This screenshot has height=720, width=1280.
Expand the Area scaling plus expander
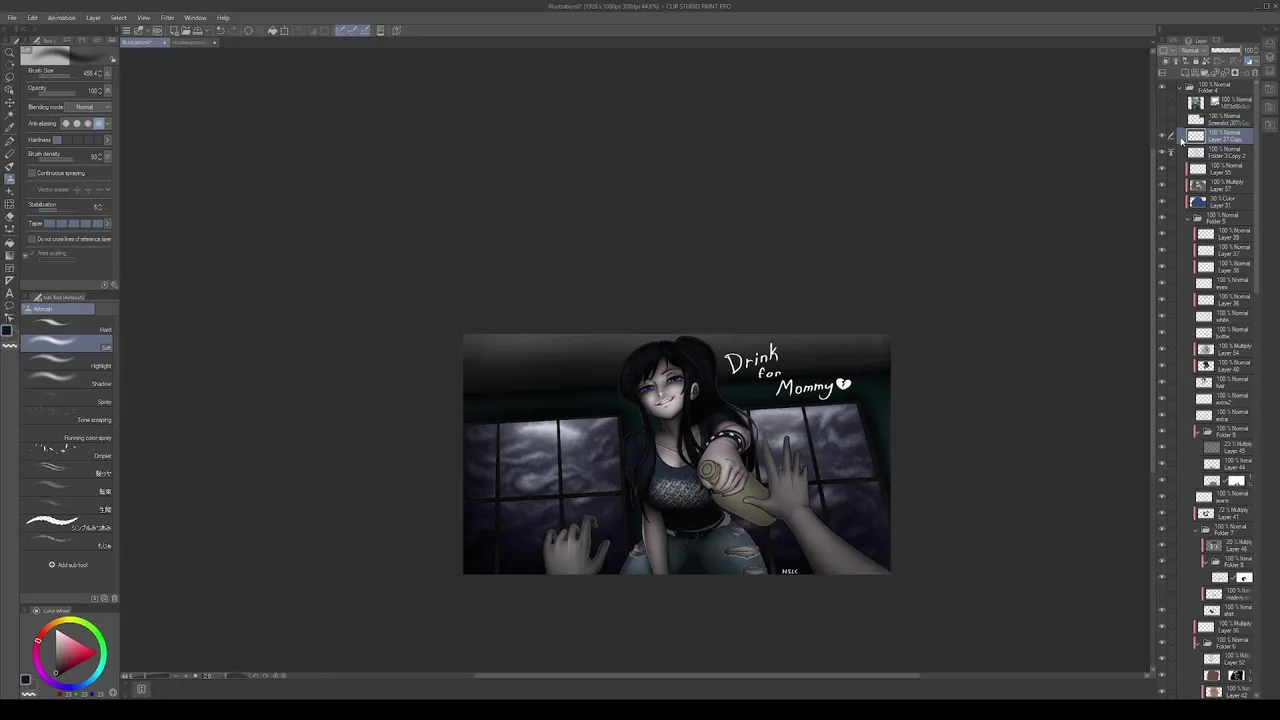point(25,255)
